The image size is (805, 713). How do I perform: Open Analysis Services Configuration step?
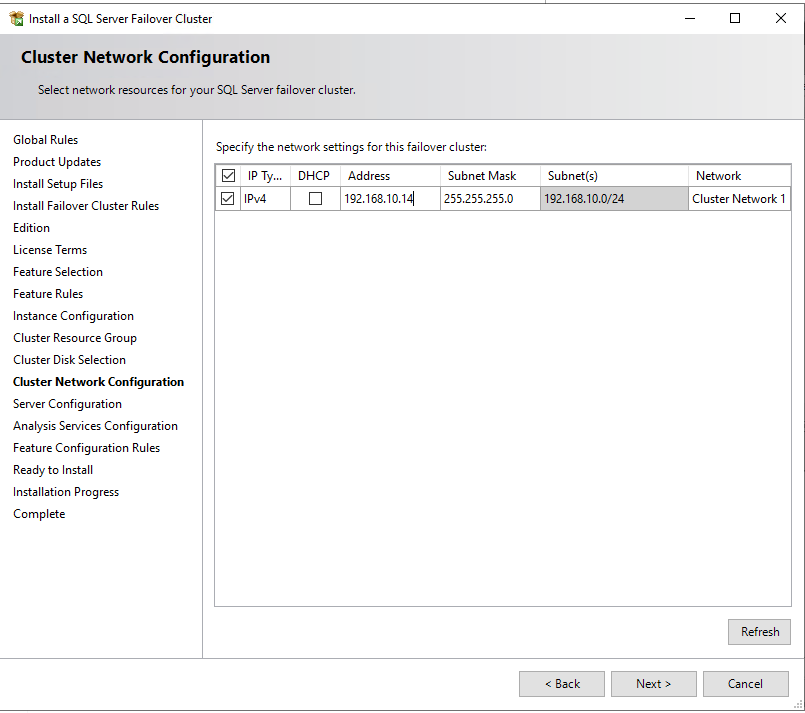tap(95, 426)
